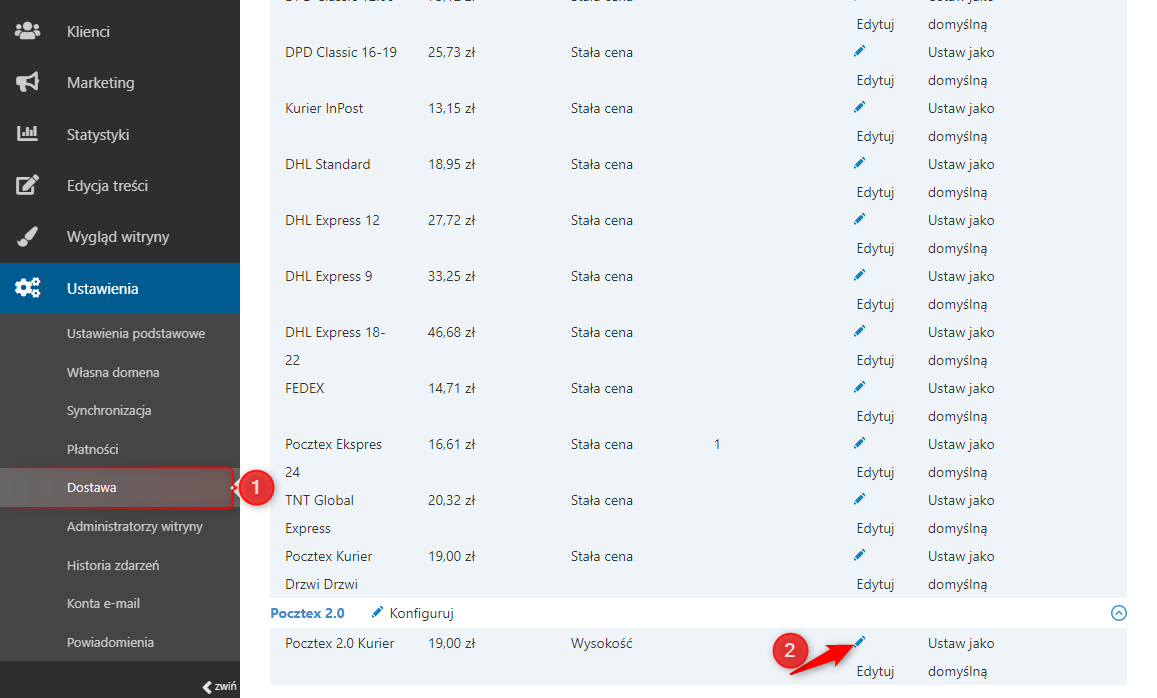Click the pencil icon for Pocztex 2.0 Kurier
The height and width of the screenshot is (698, 1157).
point(859,643)
